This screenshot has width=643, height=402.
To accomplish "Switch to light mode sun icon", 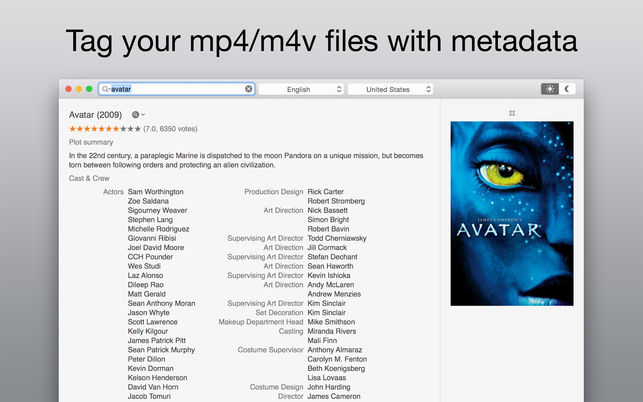I will tap(550, 89).
